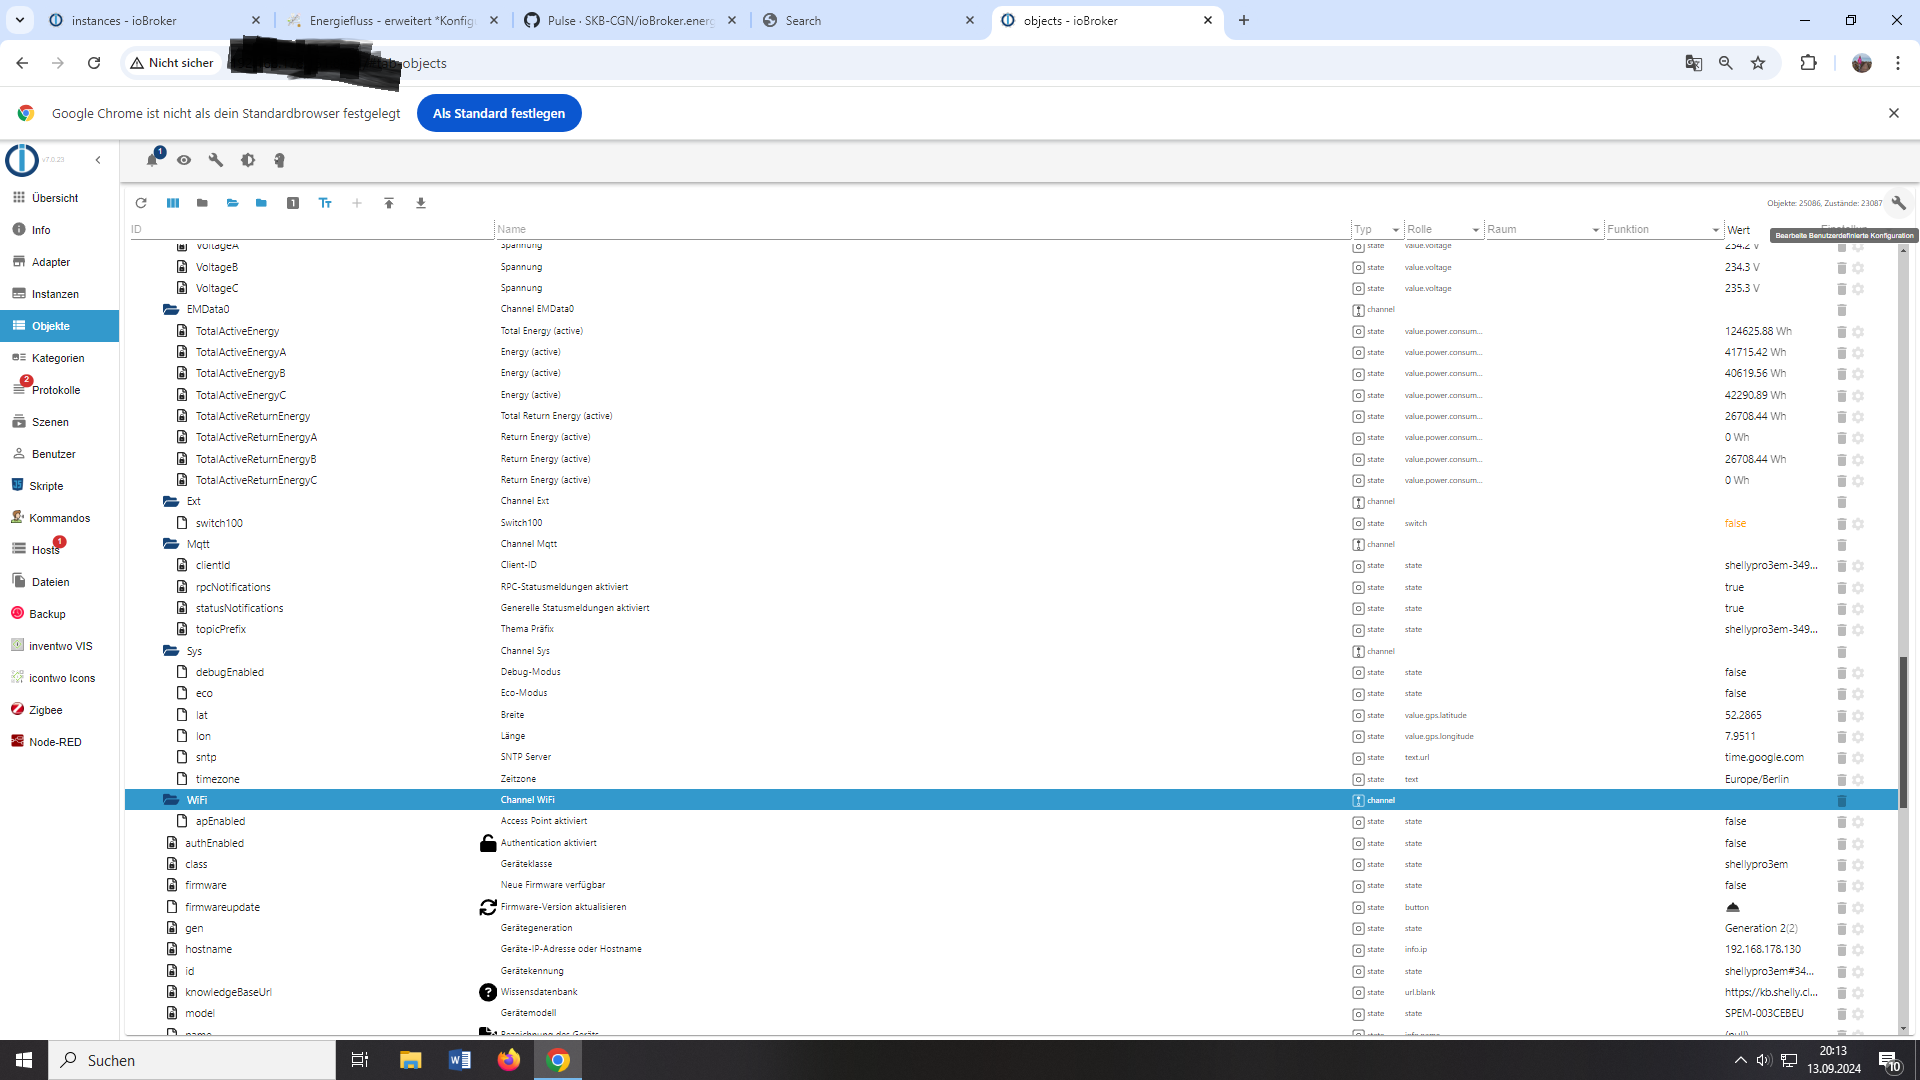The width and height of the screenshot is (1920, 1080).
Task: Delete the switch100 object via trash icon
Action: point(1841,524)
